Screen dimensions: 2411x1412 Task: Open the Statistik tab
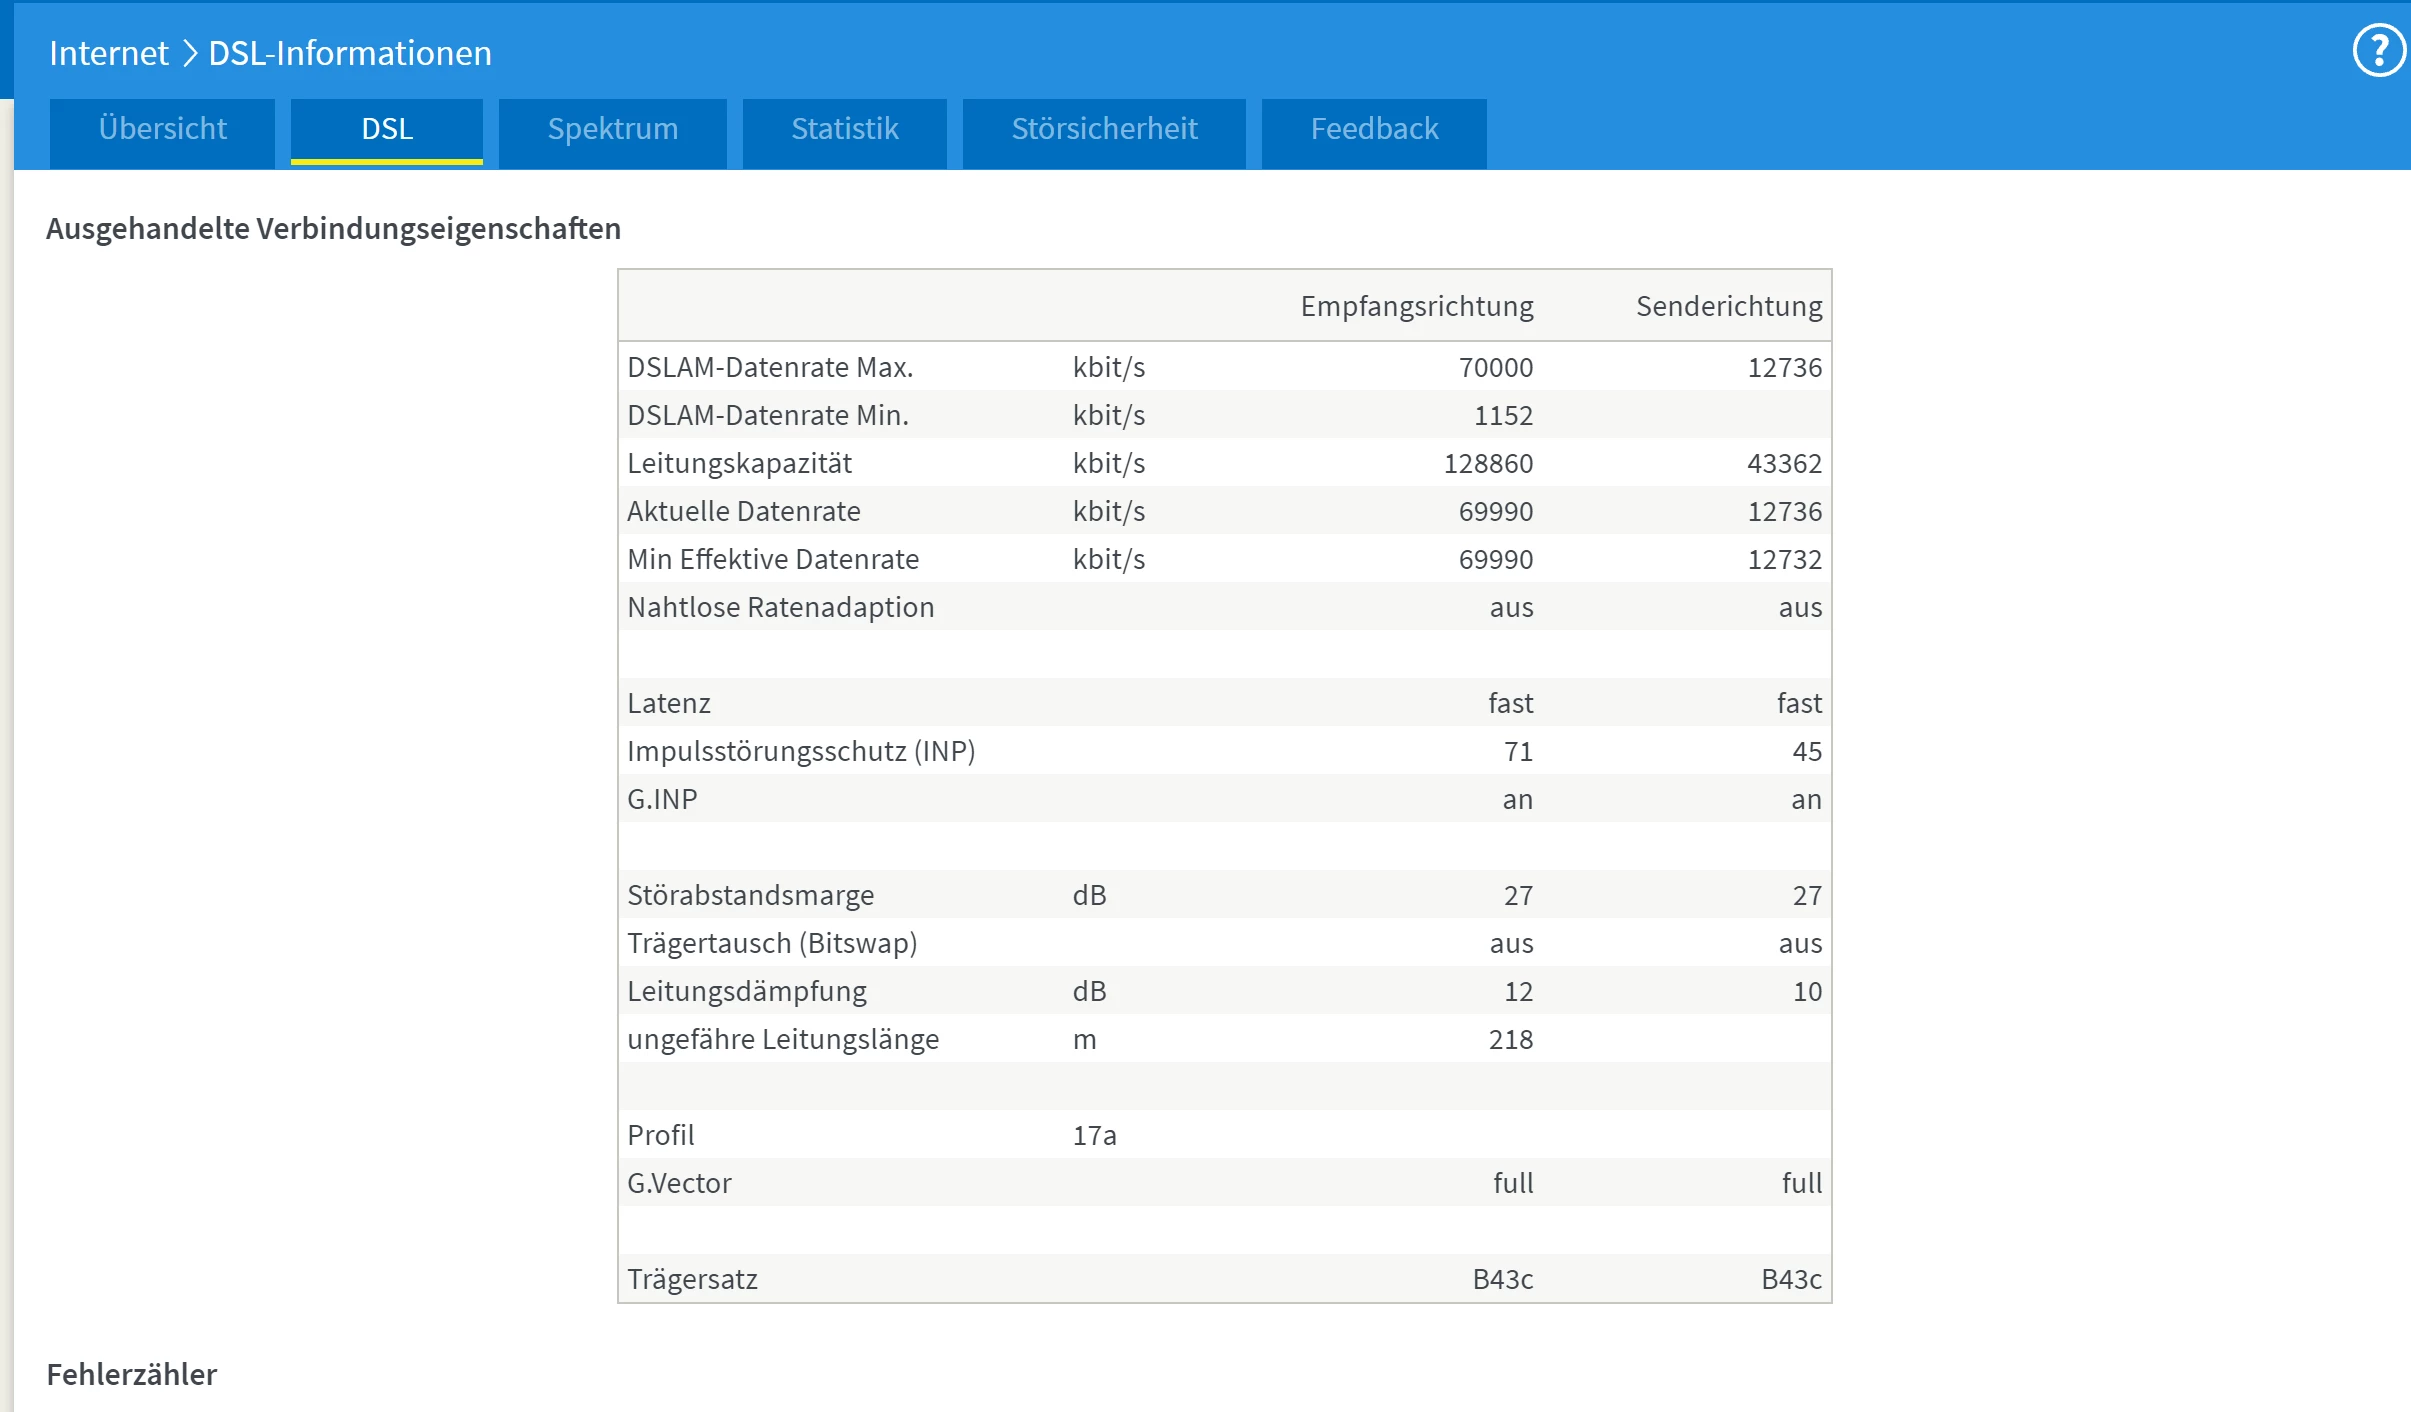[844, 129]
